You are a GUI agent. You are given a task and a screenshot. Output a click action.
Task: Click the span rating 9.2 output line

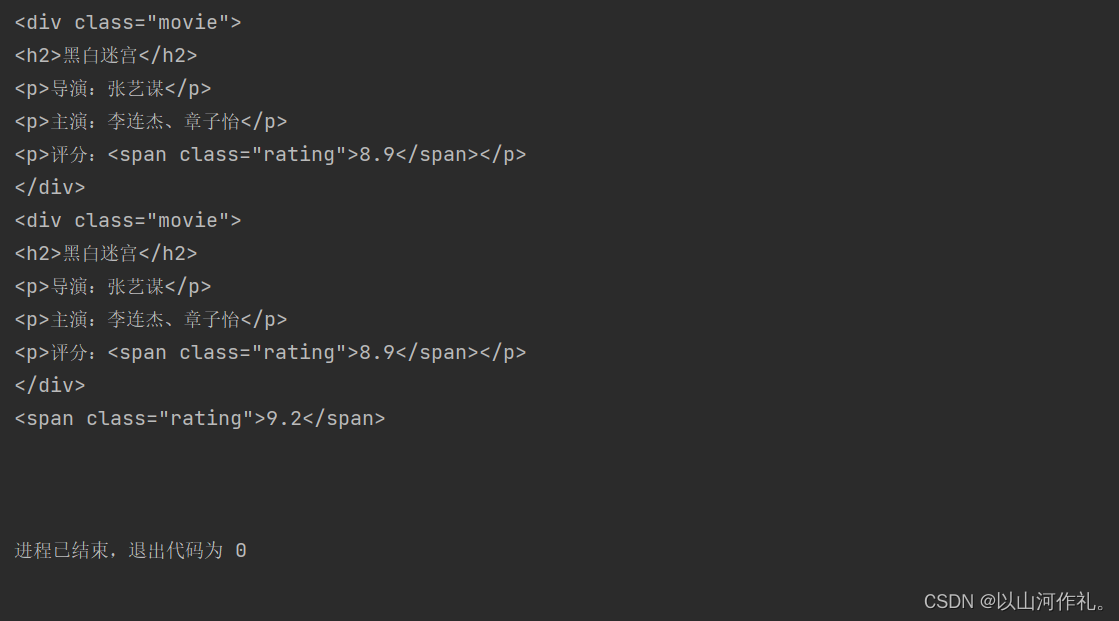[x=200, y=418]
